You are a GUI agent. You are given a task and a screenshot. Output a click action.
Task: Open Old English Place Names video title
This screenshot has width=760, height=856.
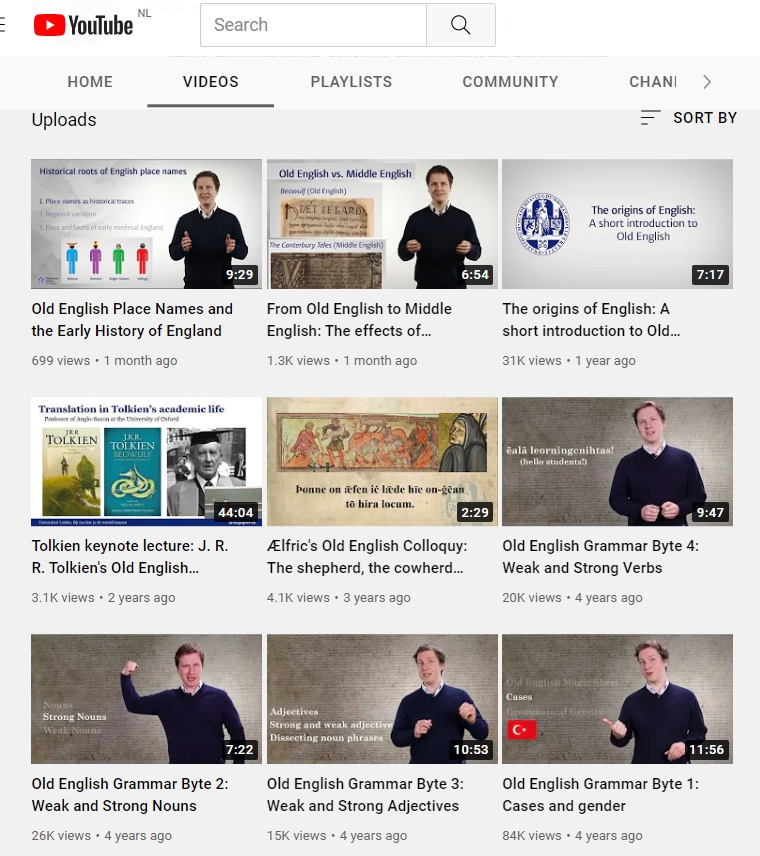pyautogui.click(x=132, y=320)
